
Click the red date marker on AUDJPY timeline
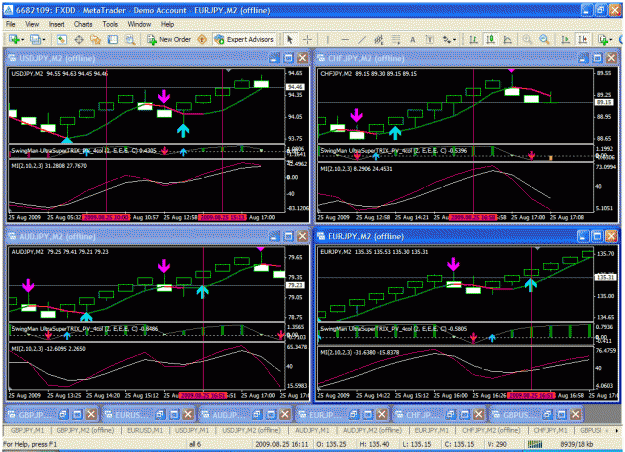click(x=204, y=396)
